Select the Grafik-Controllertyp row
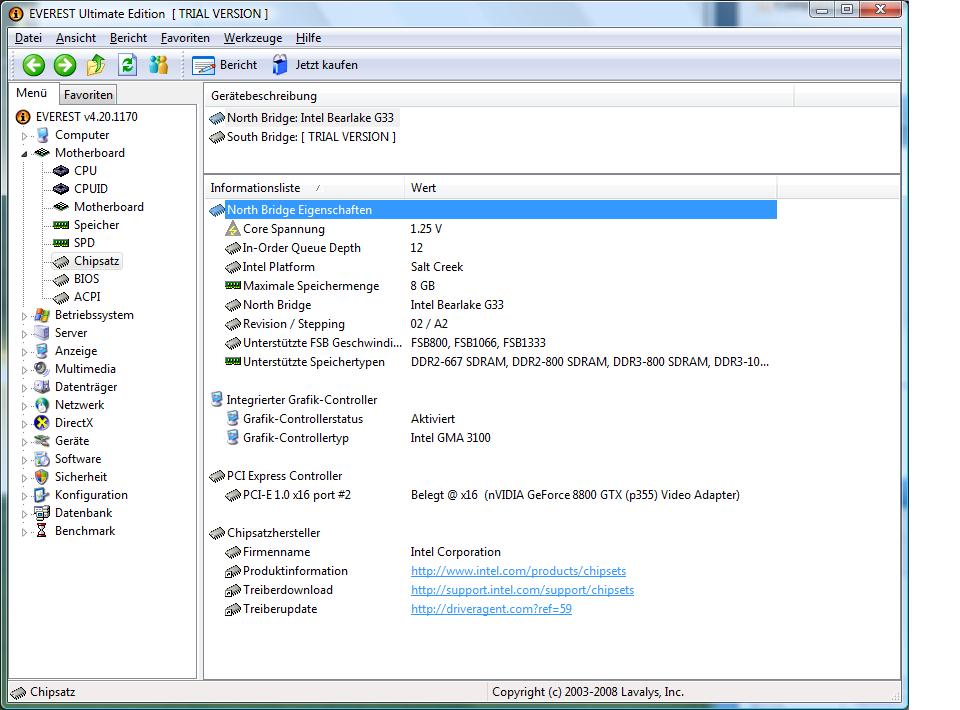This screenshot has height=710, width=960. pyautogui.click(x=492, y=438)
